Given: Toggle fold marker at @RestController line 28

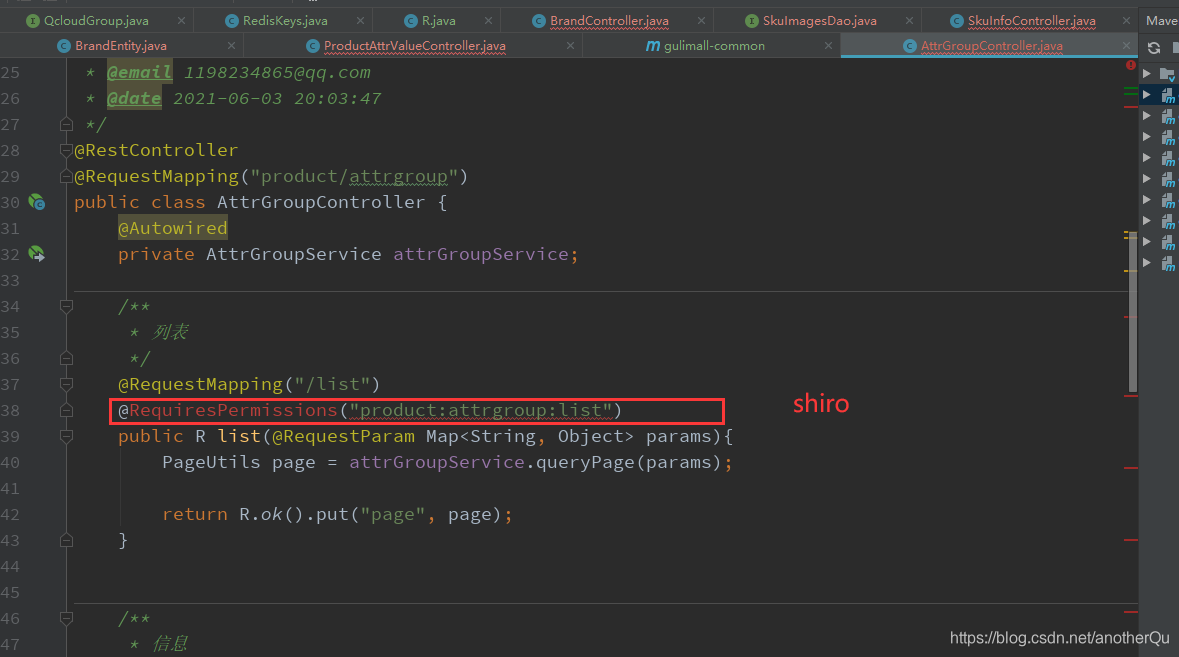Looking at the screenshot, I should (66, 150).
